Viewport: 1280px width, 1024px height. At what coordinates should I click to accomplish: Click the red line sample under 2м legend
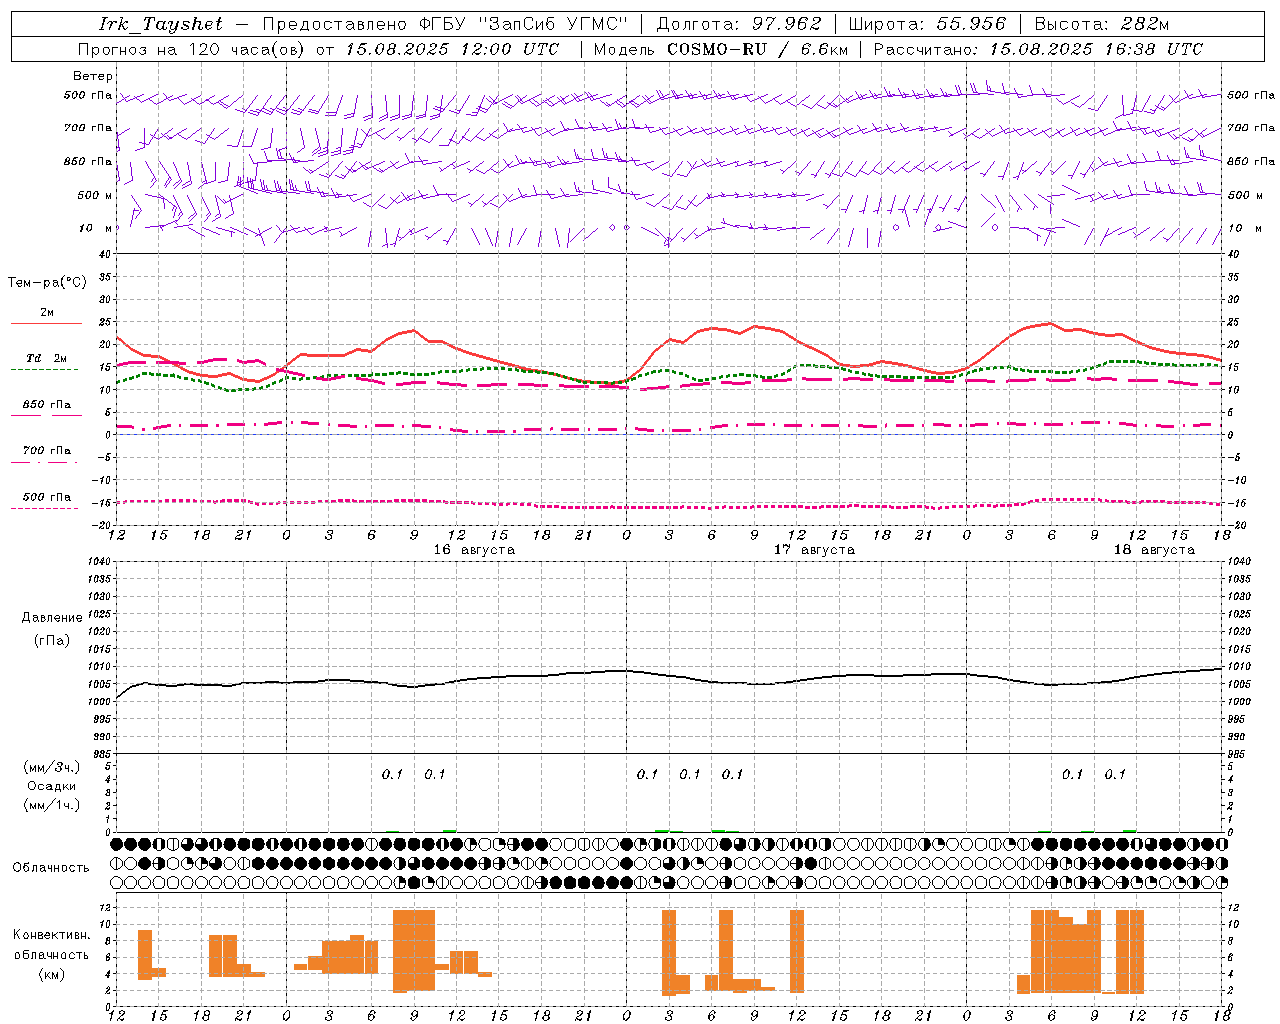[x=46, y=324]
